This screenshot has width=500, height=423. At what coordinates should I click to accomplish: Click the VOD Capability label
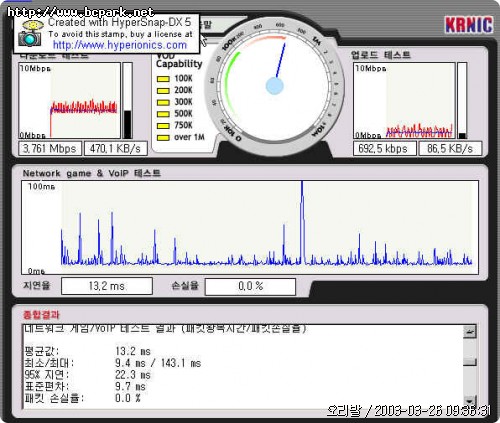coord(179,61)
